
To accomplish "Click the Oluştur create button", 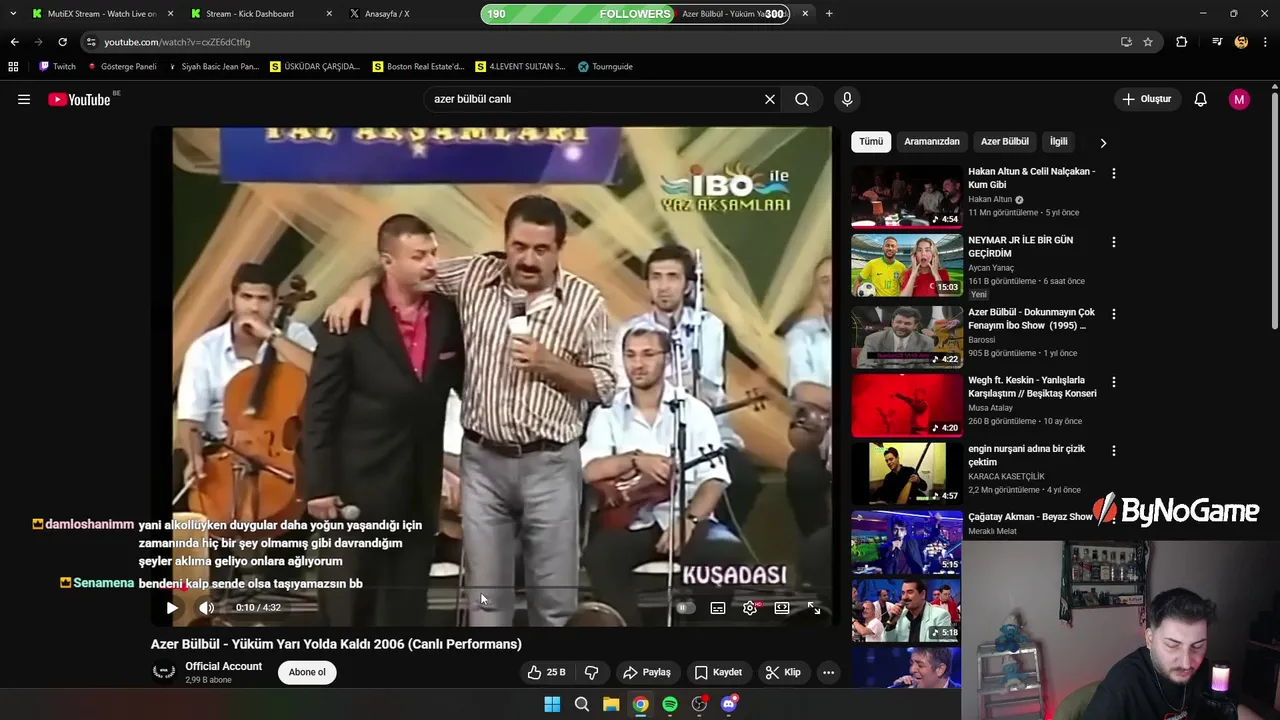I will click(1146, 99).
